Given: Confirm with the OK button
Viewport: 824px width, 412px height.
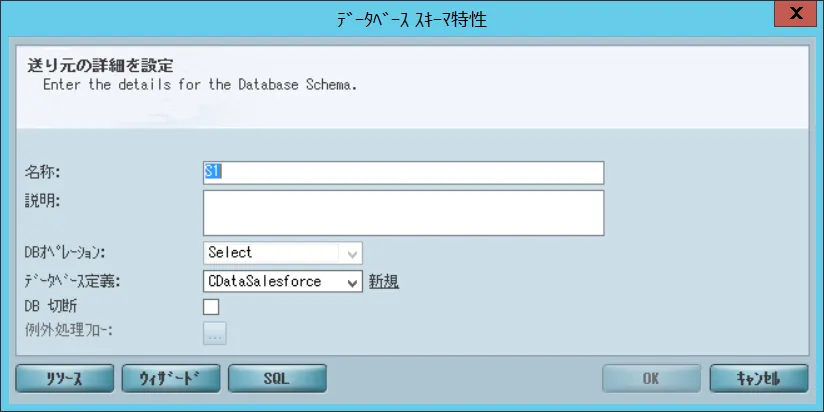Looking at the screenshot, I should click(x=650, y=378).
